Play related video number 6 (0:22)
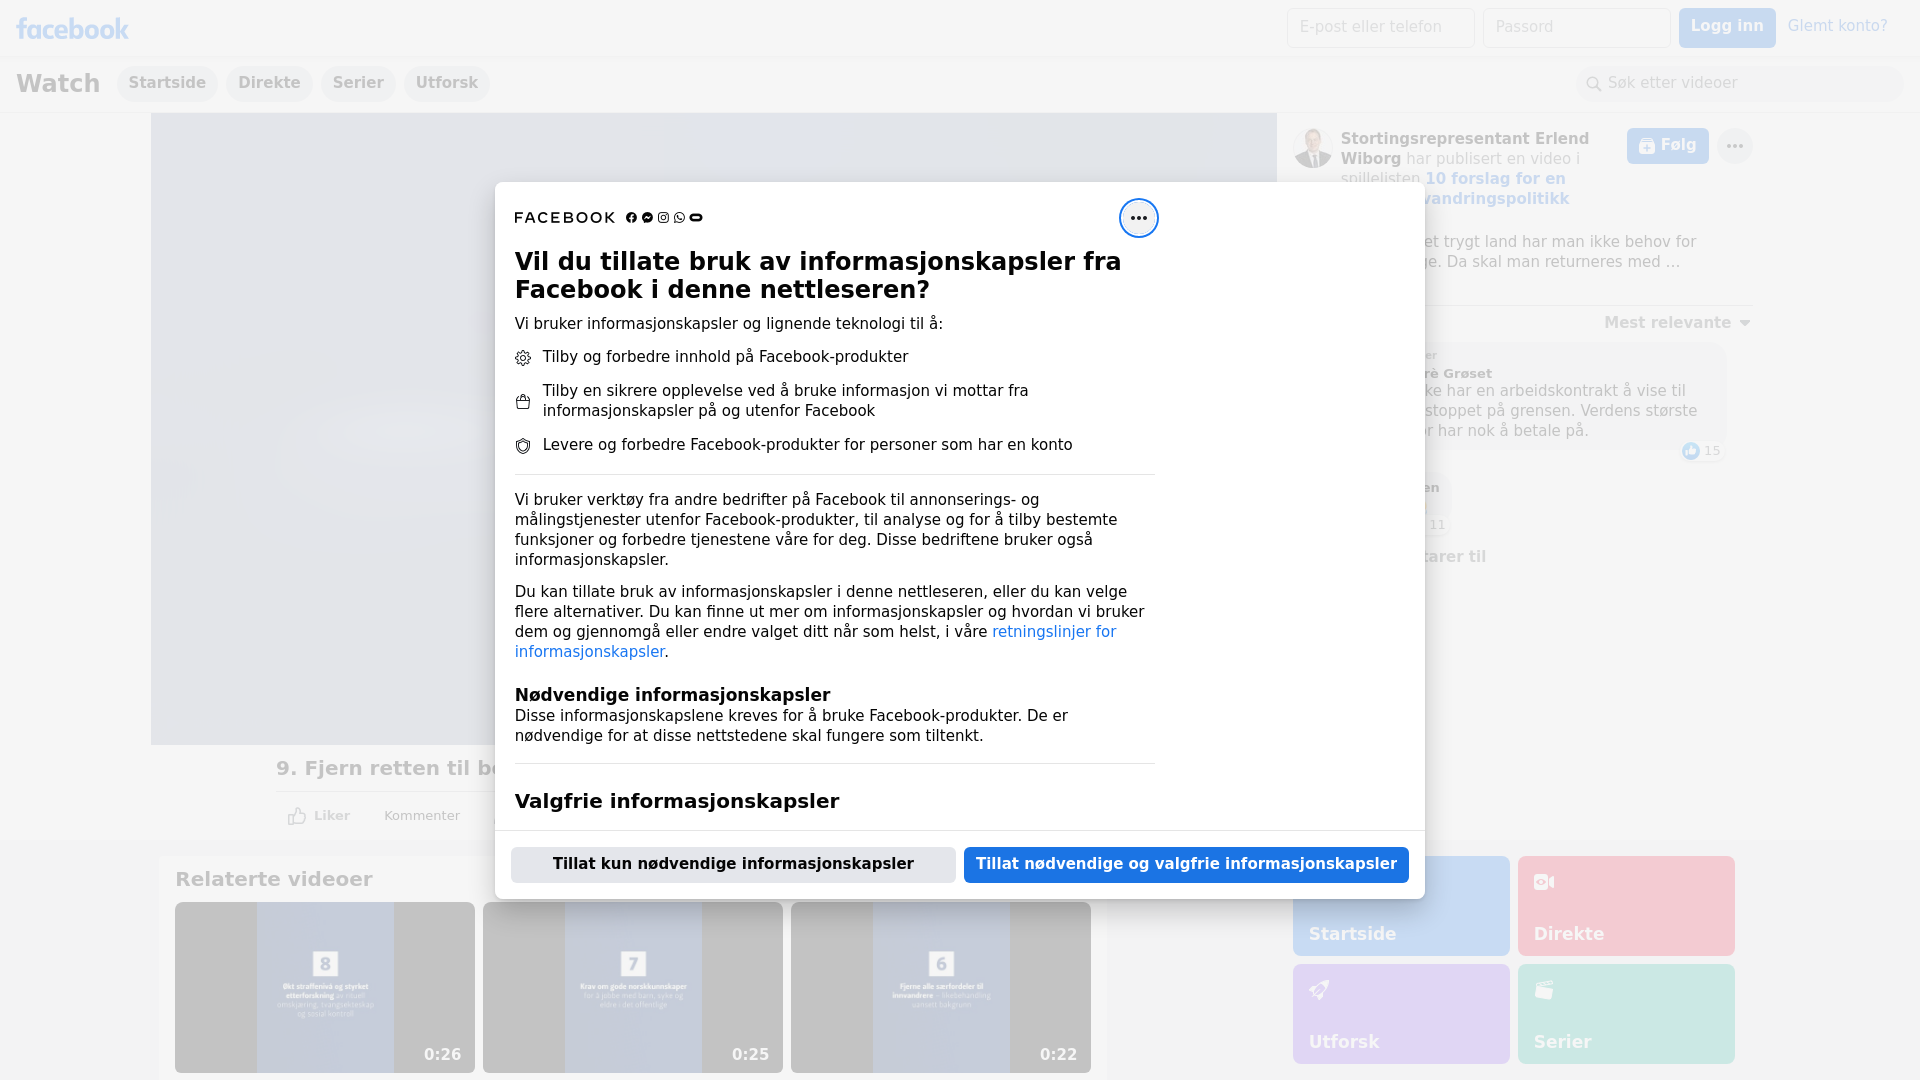Screen dimensions: 1920x1080 [x=941, y=988]
